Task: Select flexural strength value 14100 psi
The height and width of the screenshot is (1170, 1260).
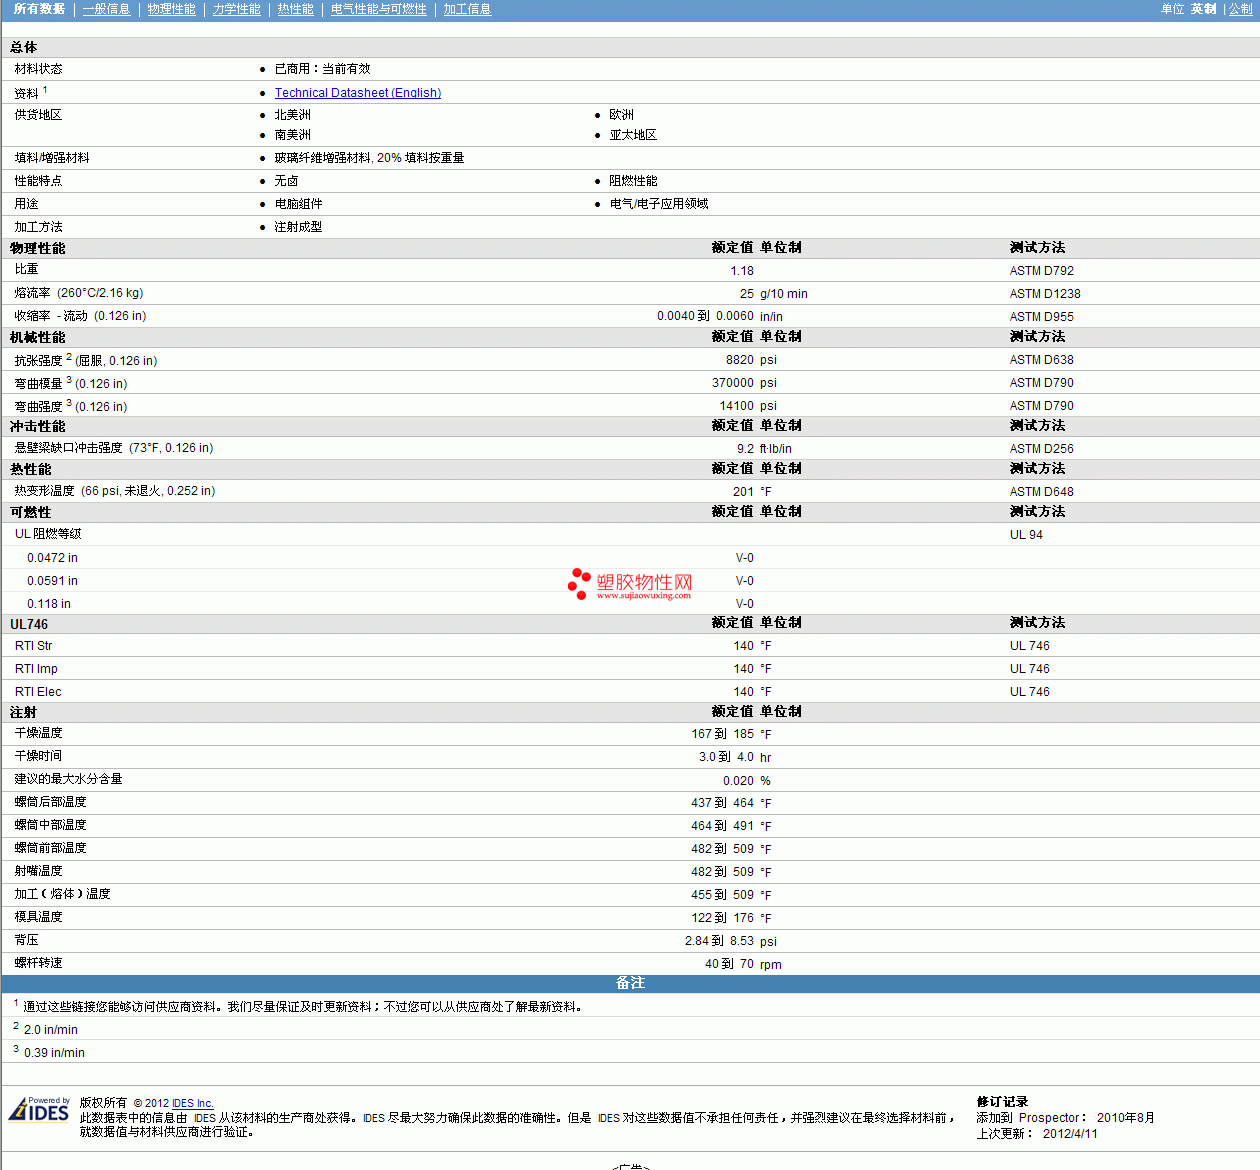Action: click(748, 406)
